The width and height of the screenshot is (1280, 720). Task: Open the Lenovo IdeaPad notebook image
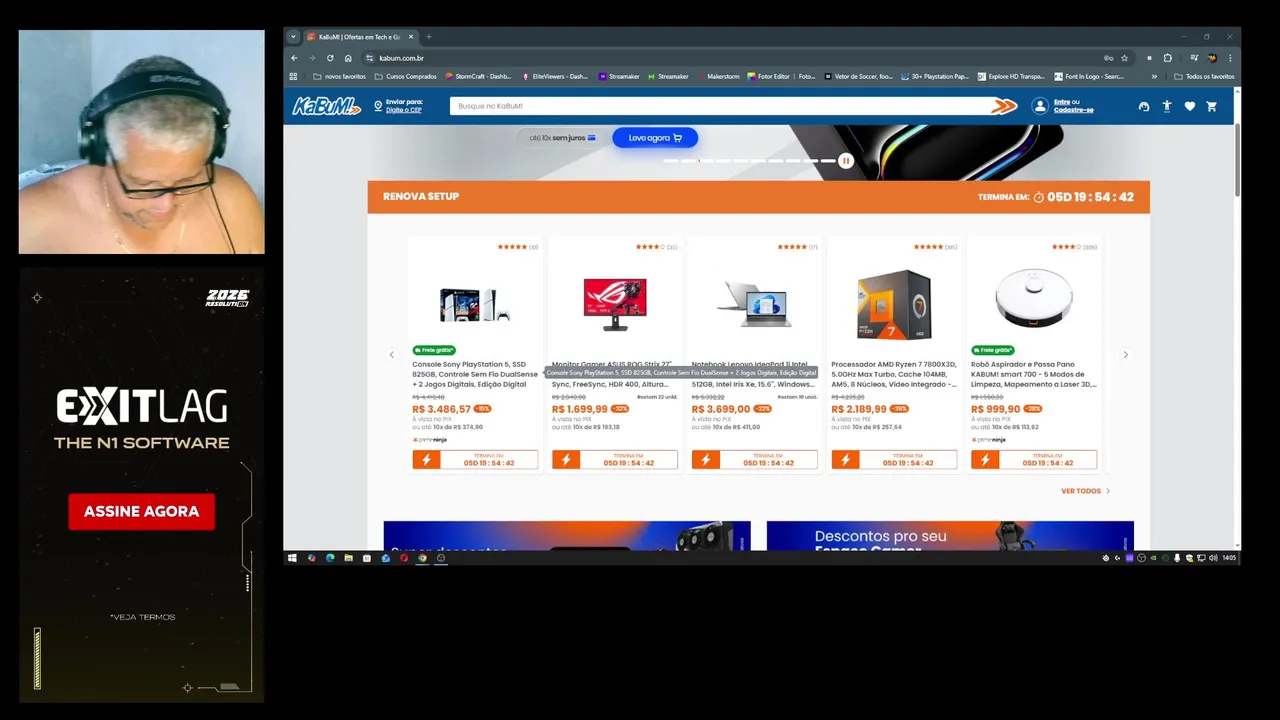tap(755, 303)
